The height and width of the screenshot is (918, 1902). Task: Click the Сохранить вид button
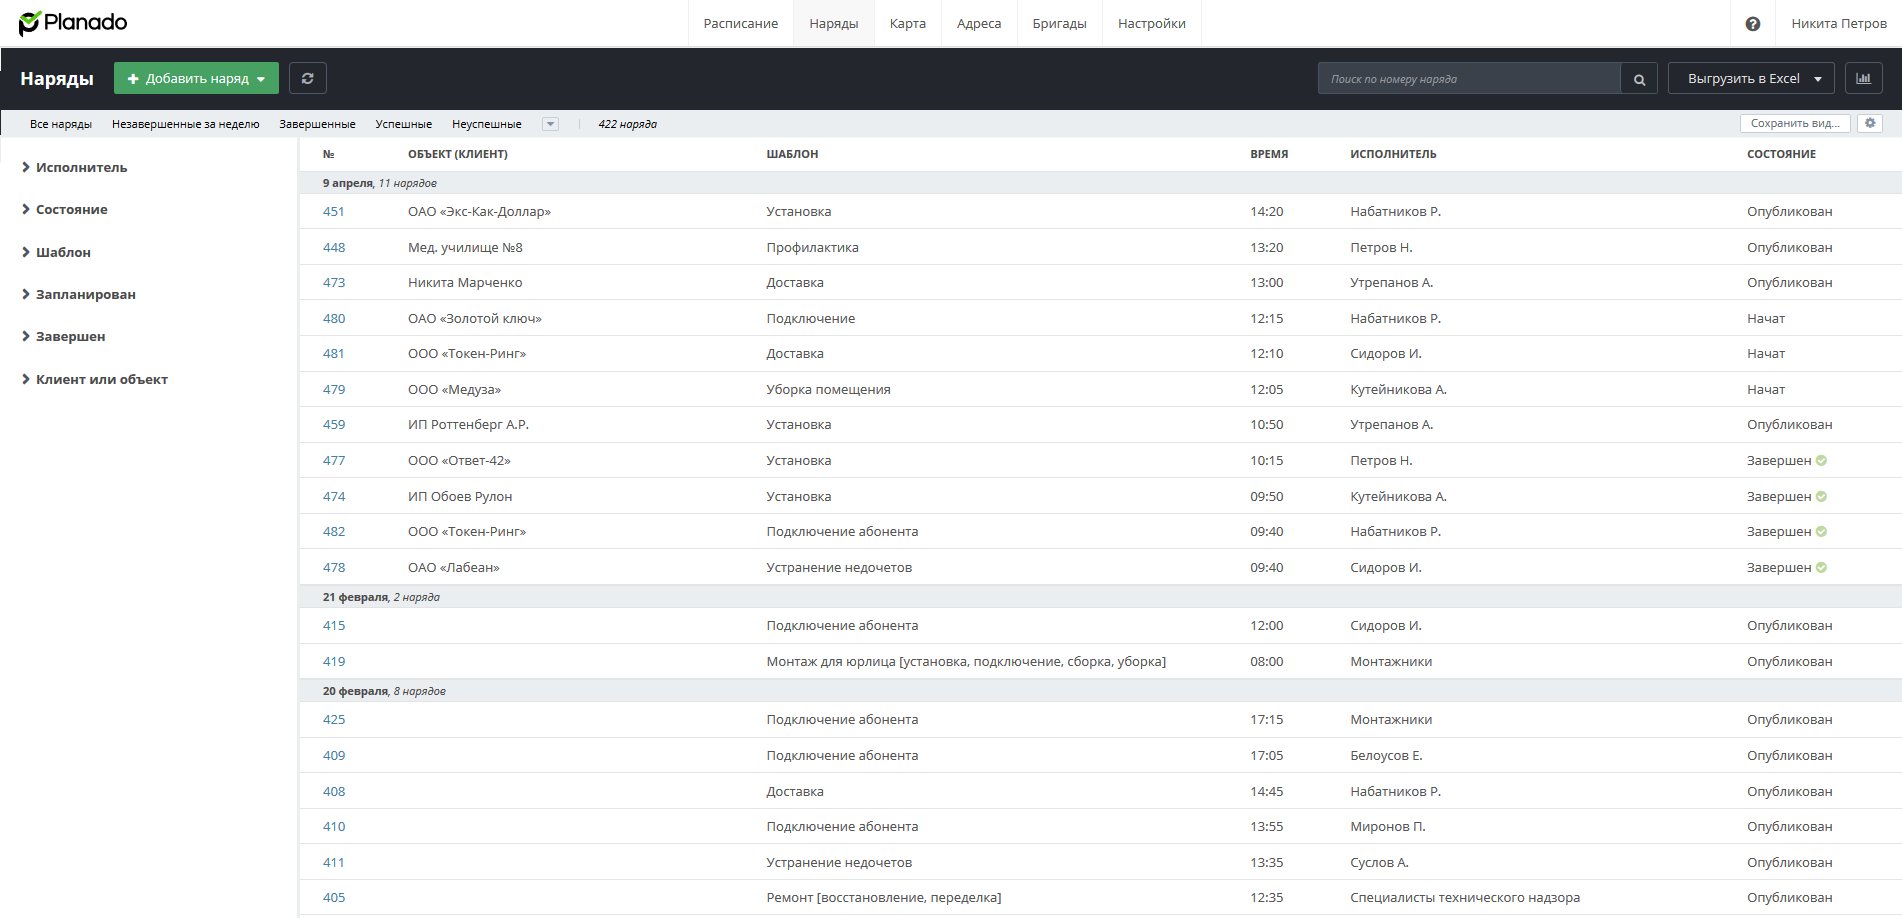coord(1795,123)
